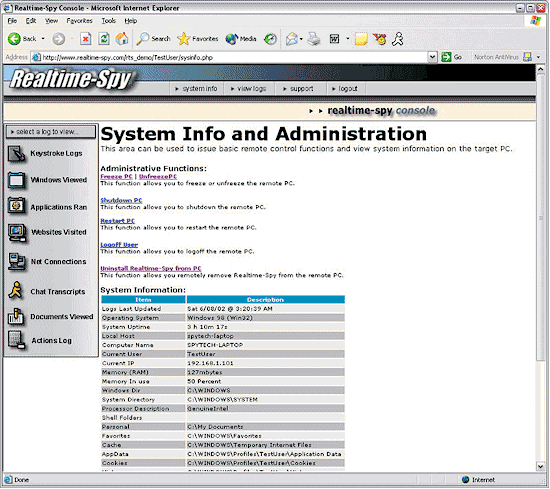This screenshot has width=550, height=489.
Task: Open the Windows Viewed log icon
Action: pyautogui.click(x=16, y=180)
